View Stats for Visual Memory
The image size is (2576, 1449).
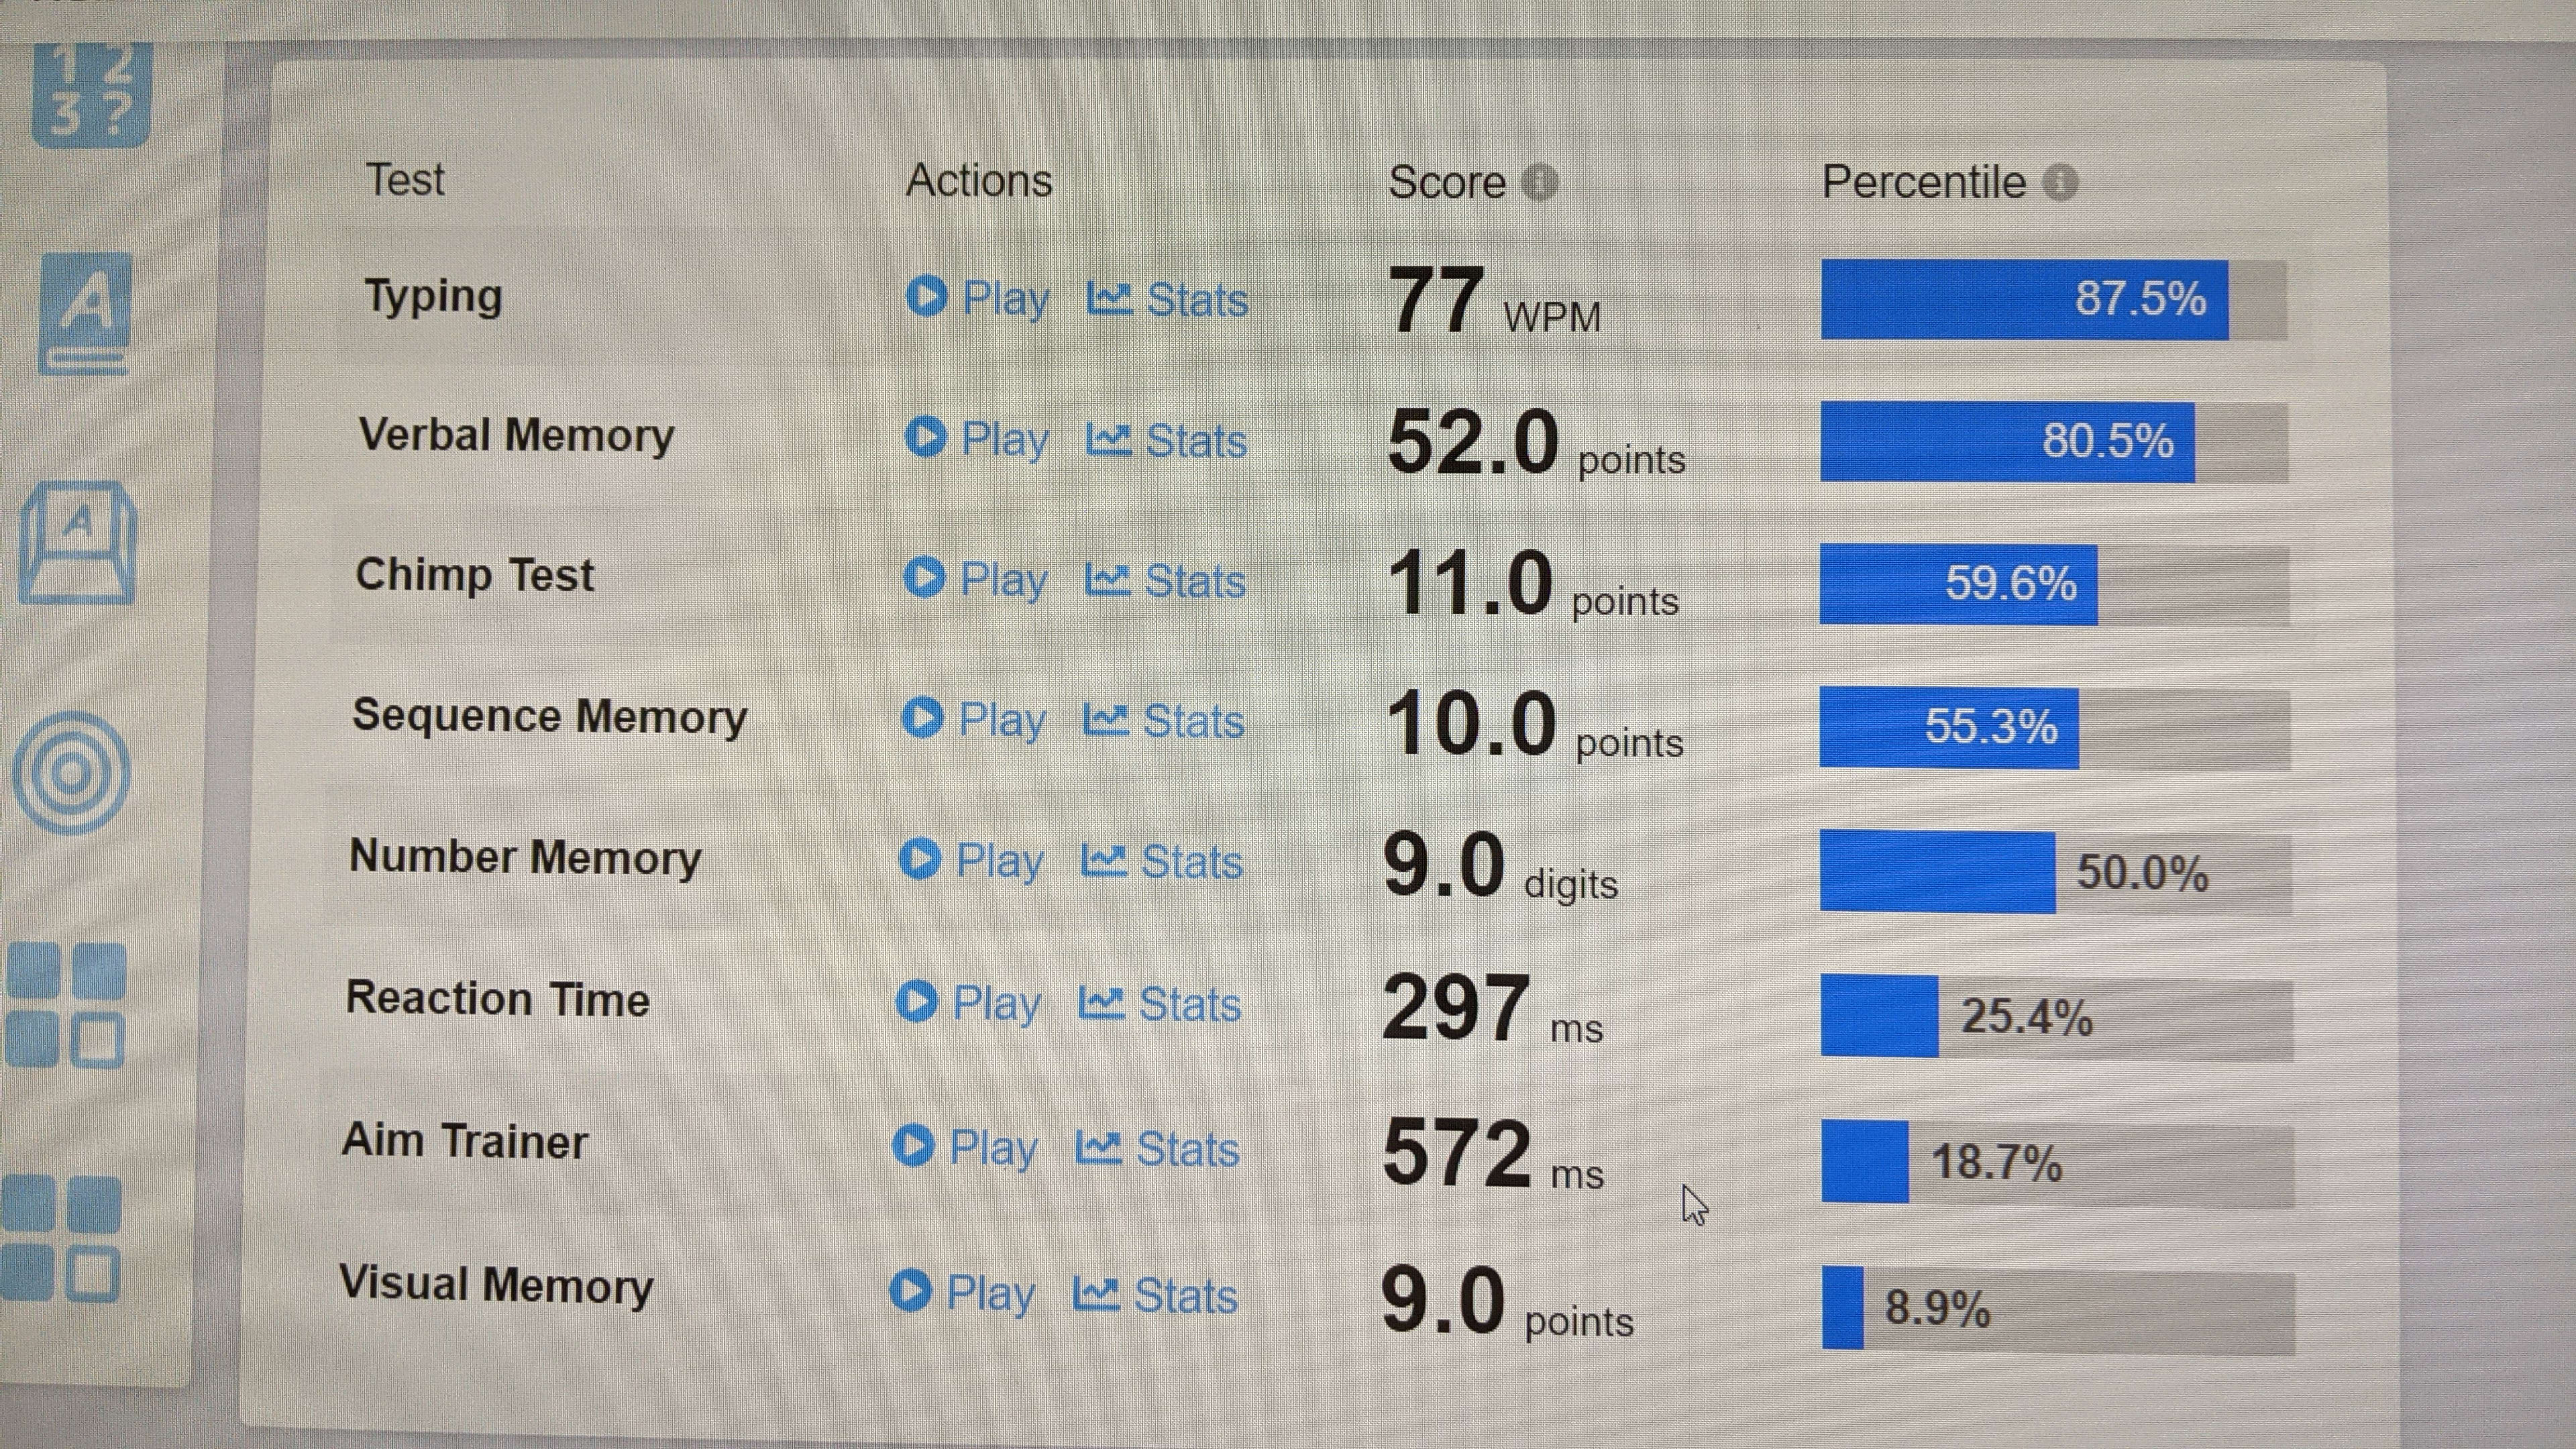point(1156,1294)
